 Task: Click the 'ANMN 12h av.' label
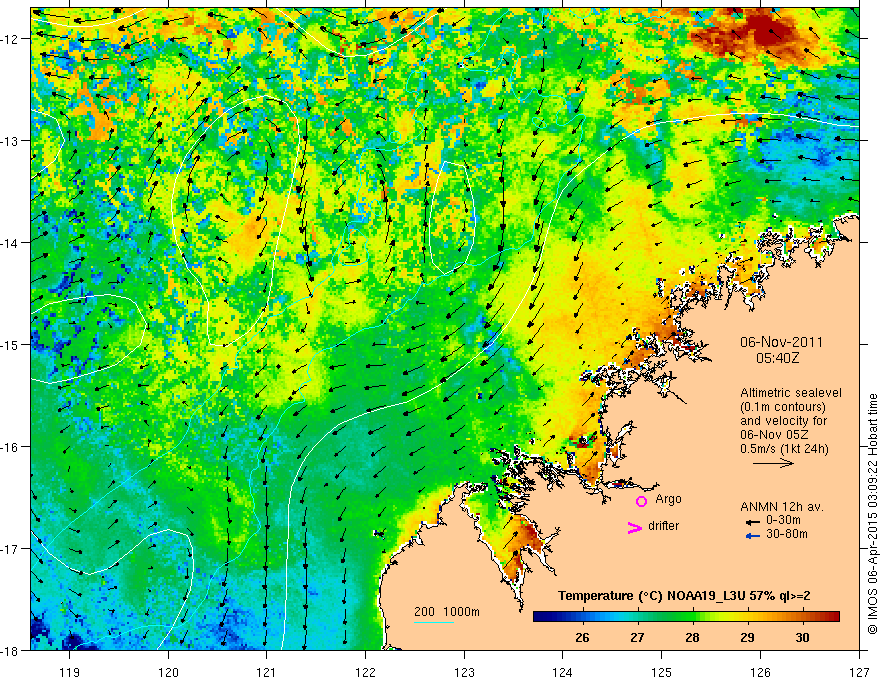[x=782, y=507]
